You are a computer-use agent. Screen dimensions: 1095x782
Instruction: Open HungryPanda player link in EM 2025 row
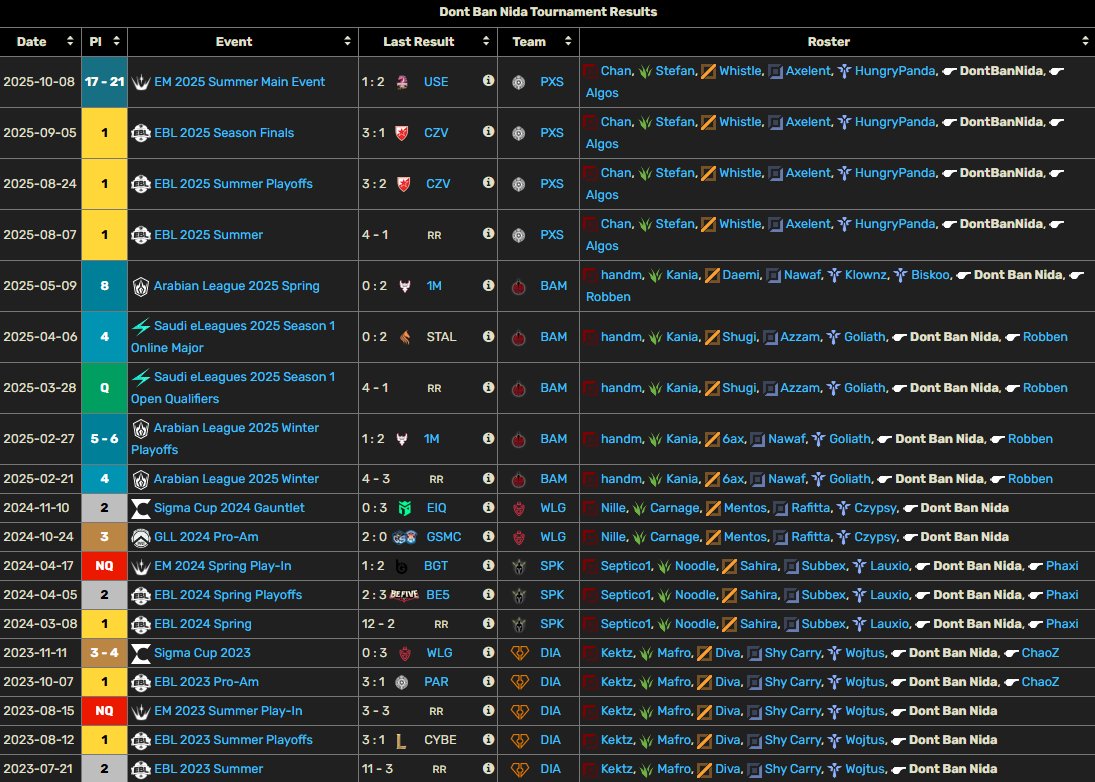[x=895, y=71]
